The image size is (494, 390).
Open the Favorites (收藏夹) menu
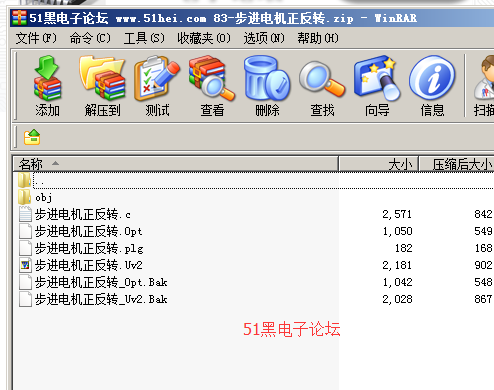(x=204, y=38)
